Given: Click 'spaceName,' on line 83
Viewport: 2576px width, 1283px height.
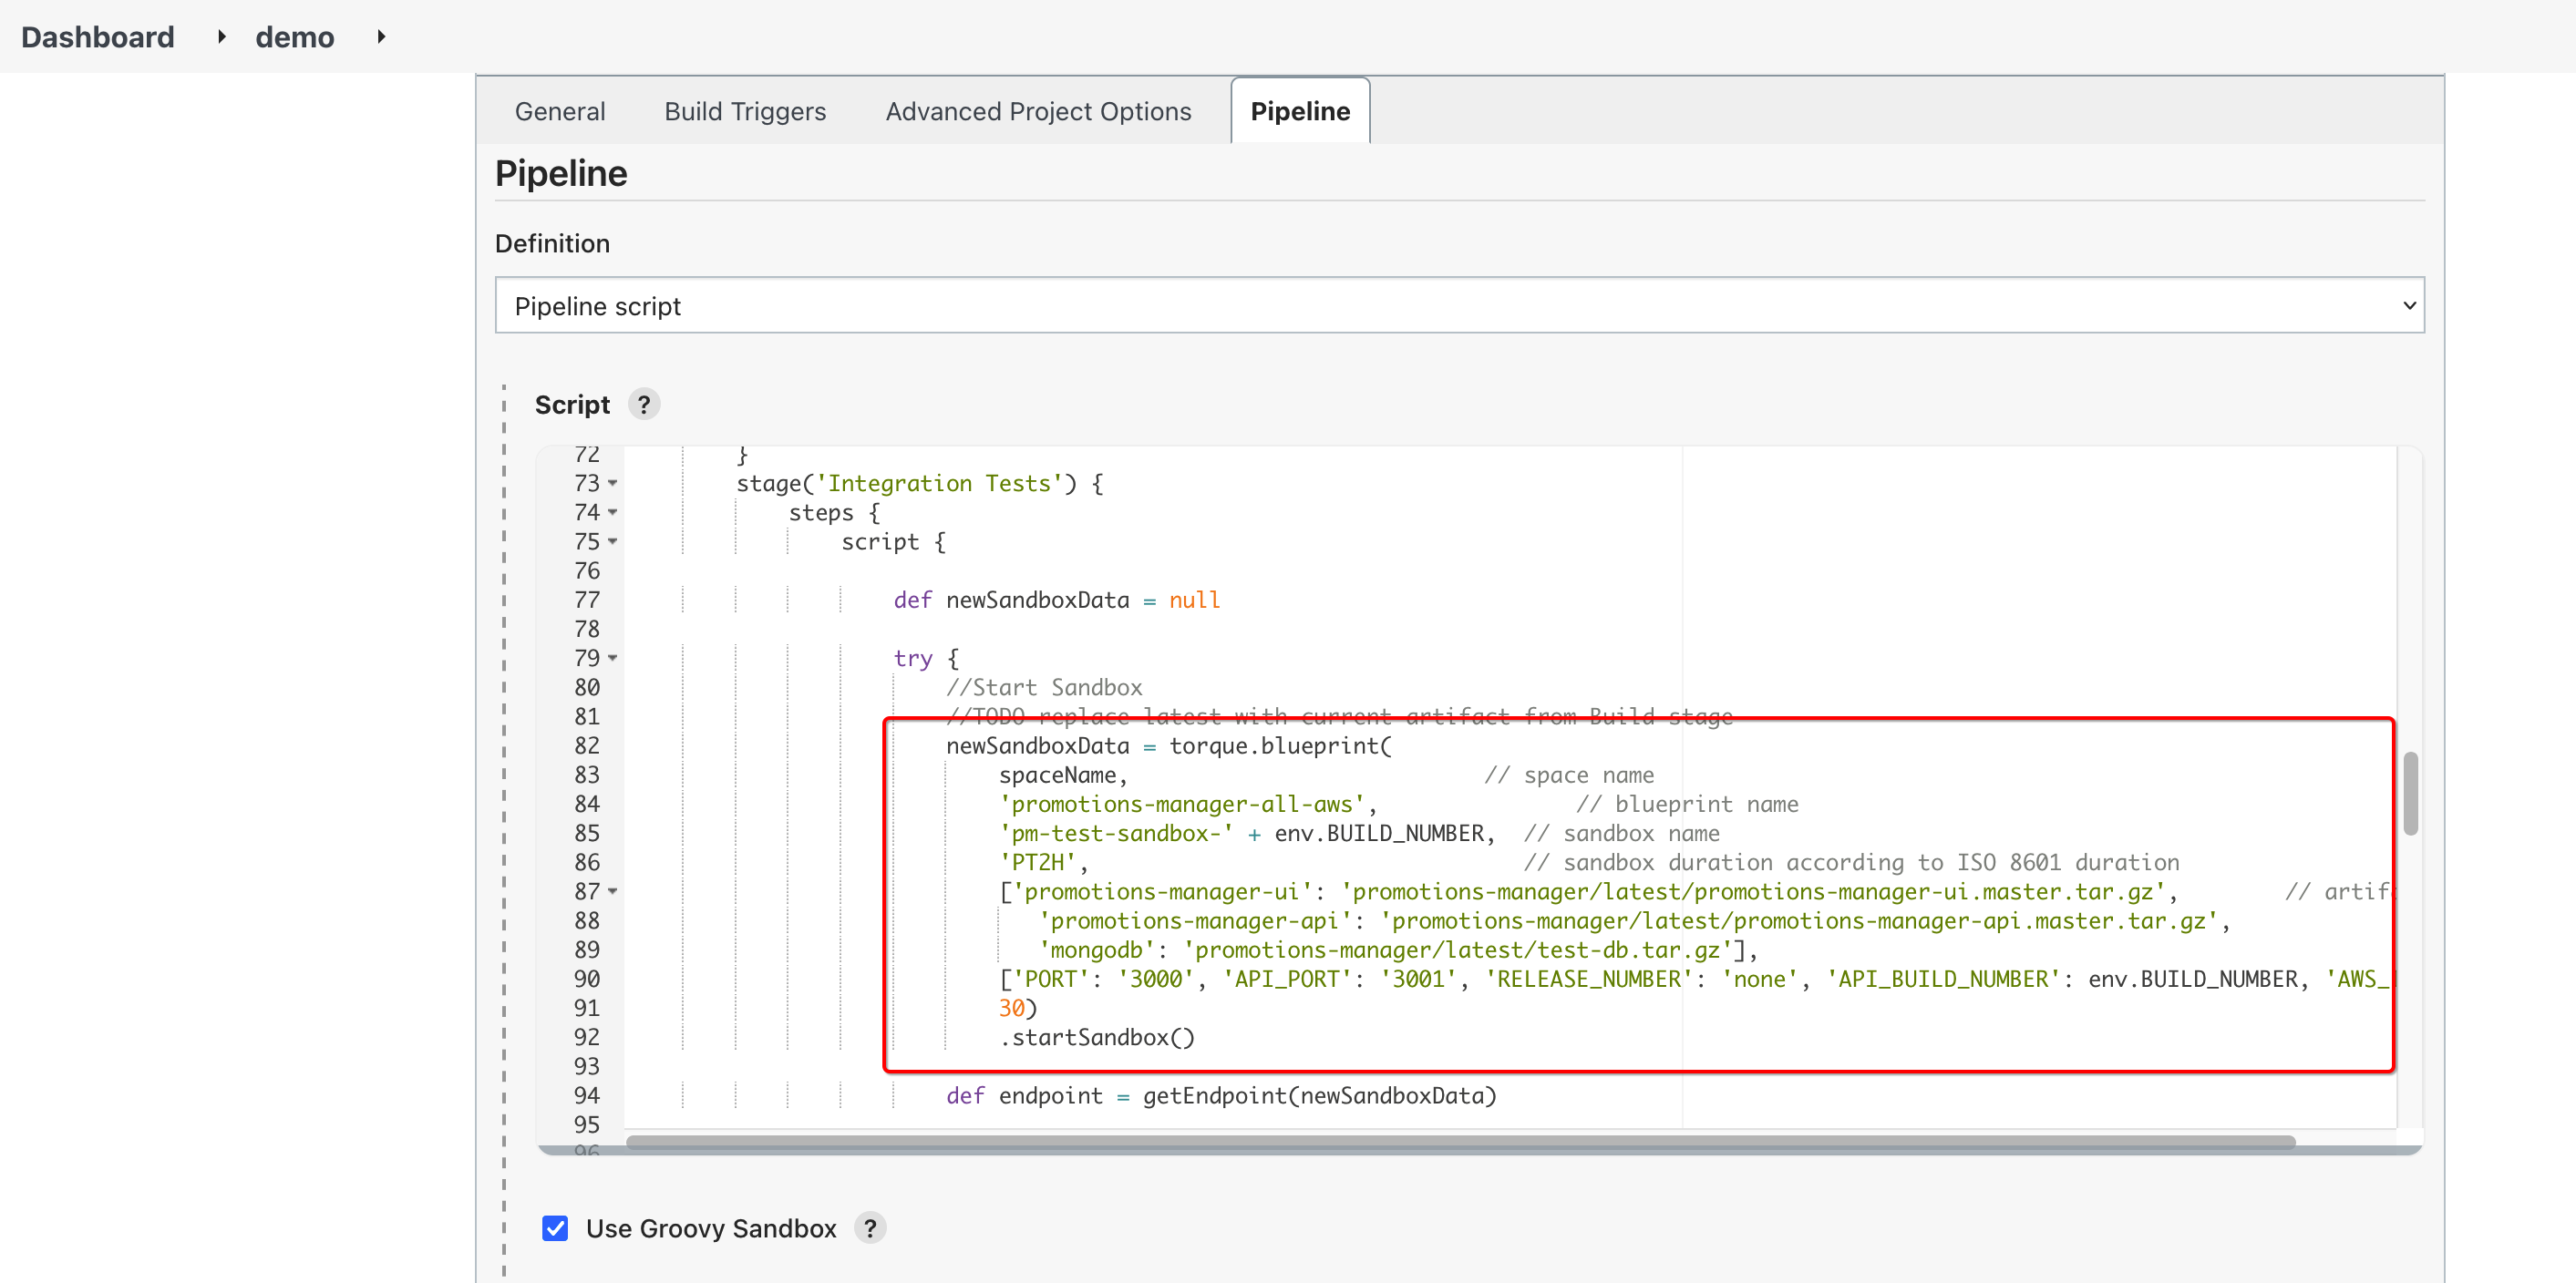Looking at the screenshot, I should (1063, 775).
